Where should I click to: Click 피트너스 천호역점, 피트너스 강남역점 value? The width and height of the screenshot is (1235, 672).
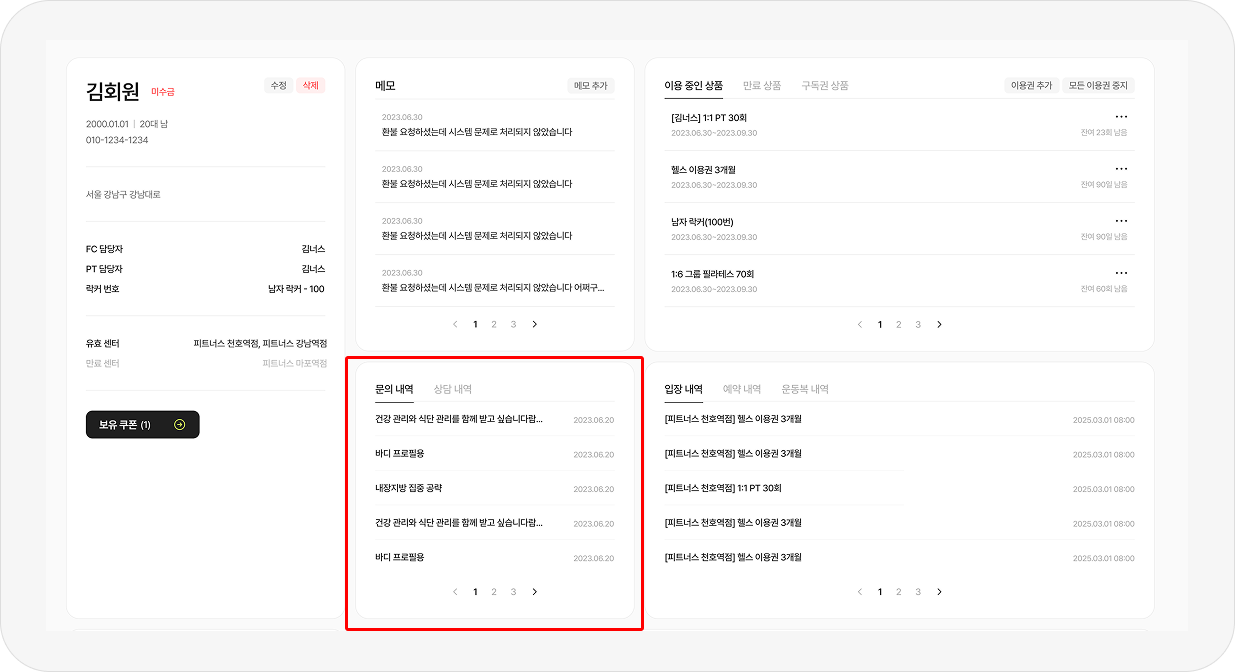click(x=260, y=343)
